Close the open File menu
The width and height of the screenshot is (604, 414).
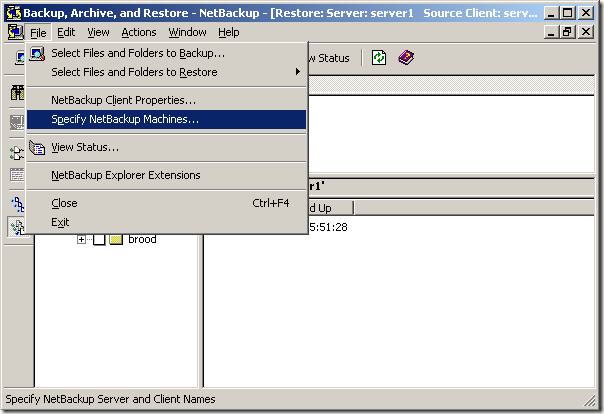click(38, 33)
